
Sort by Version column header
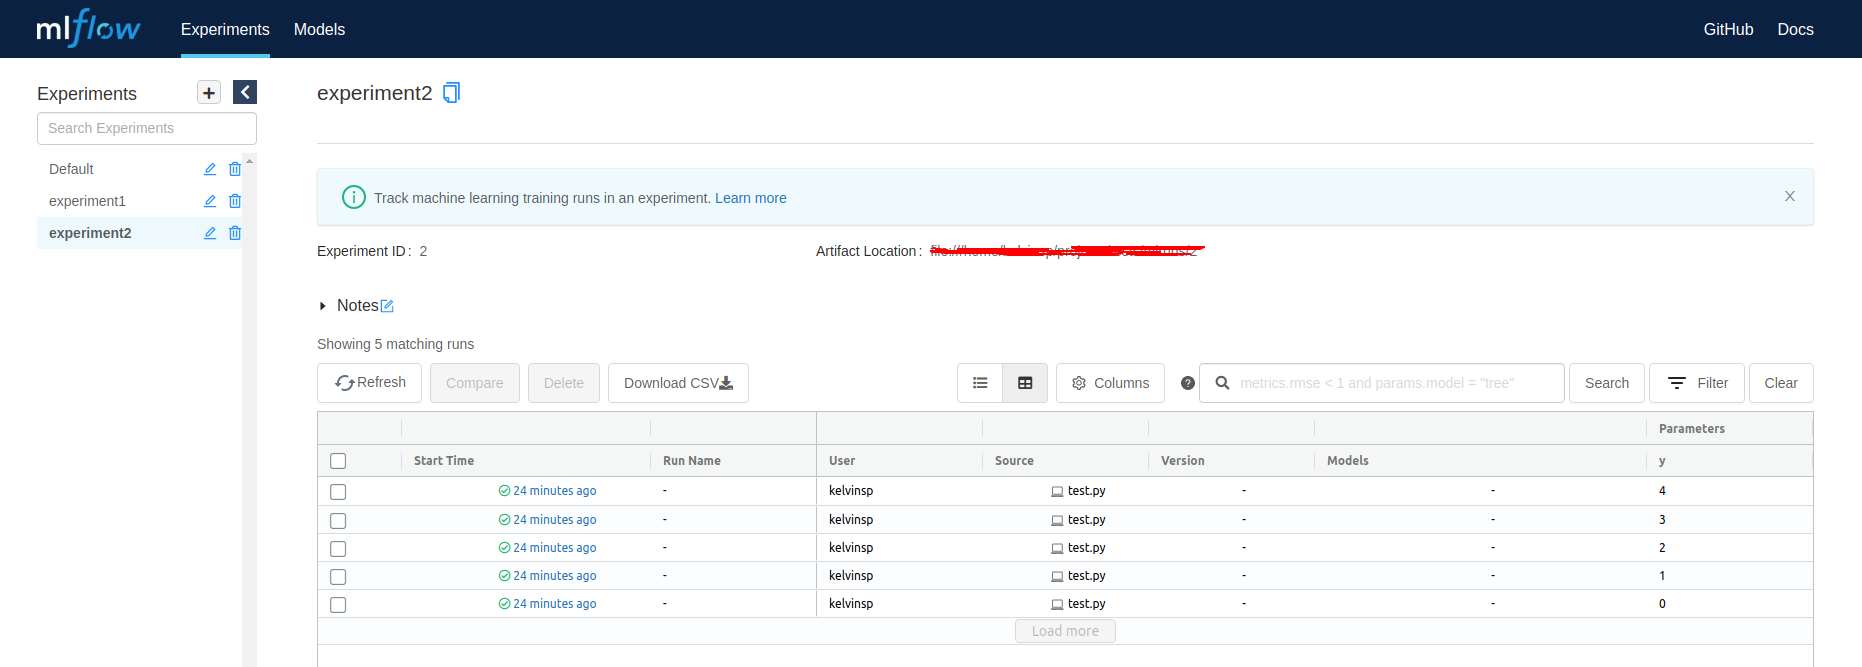[1183, 461]
